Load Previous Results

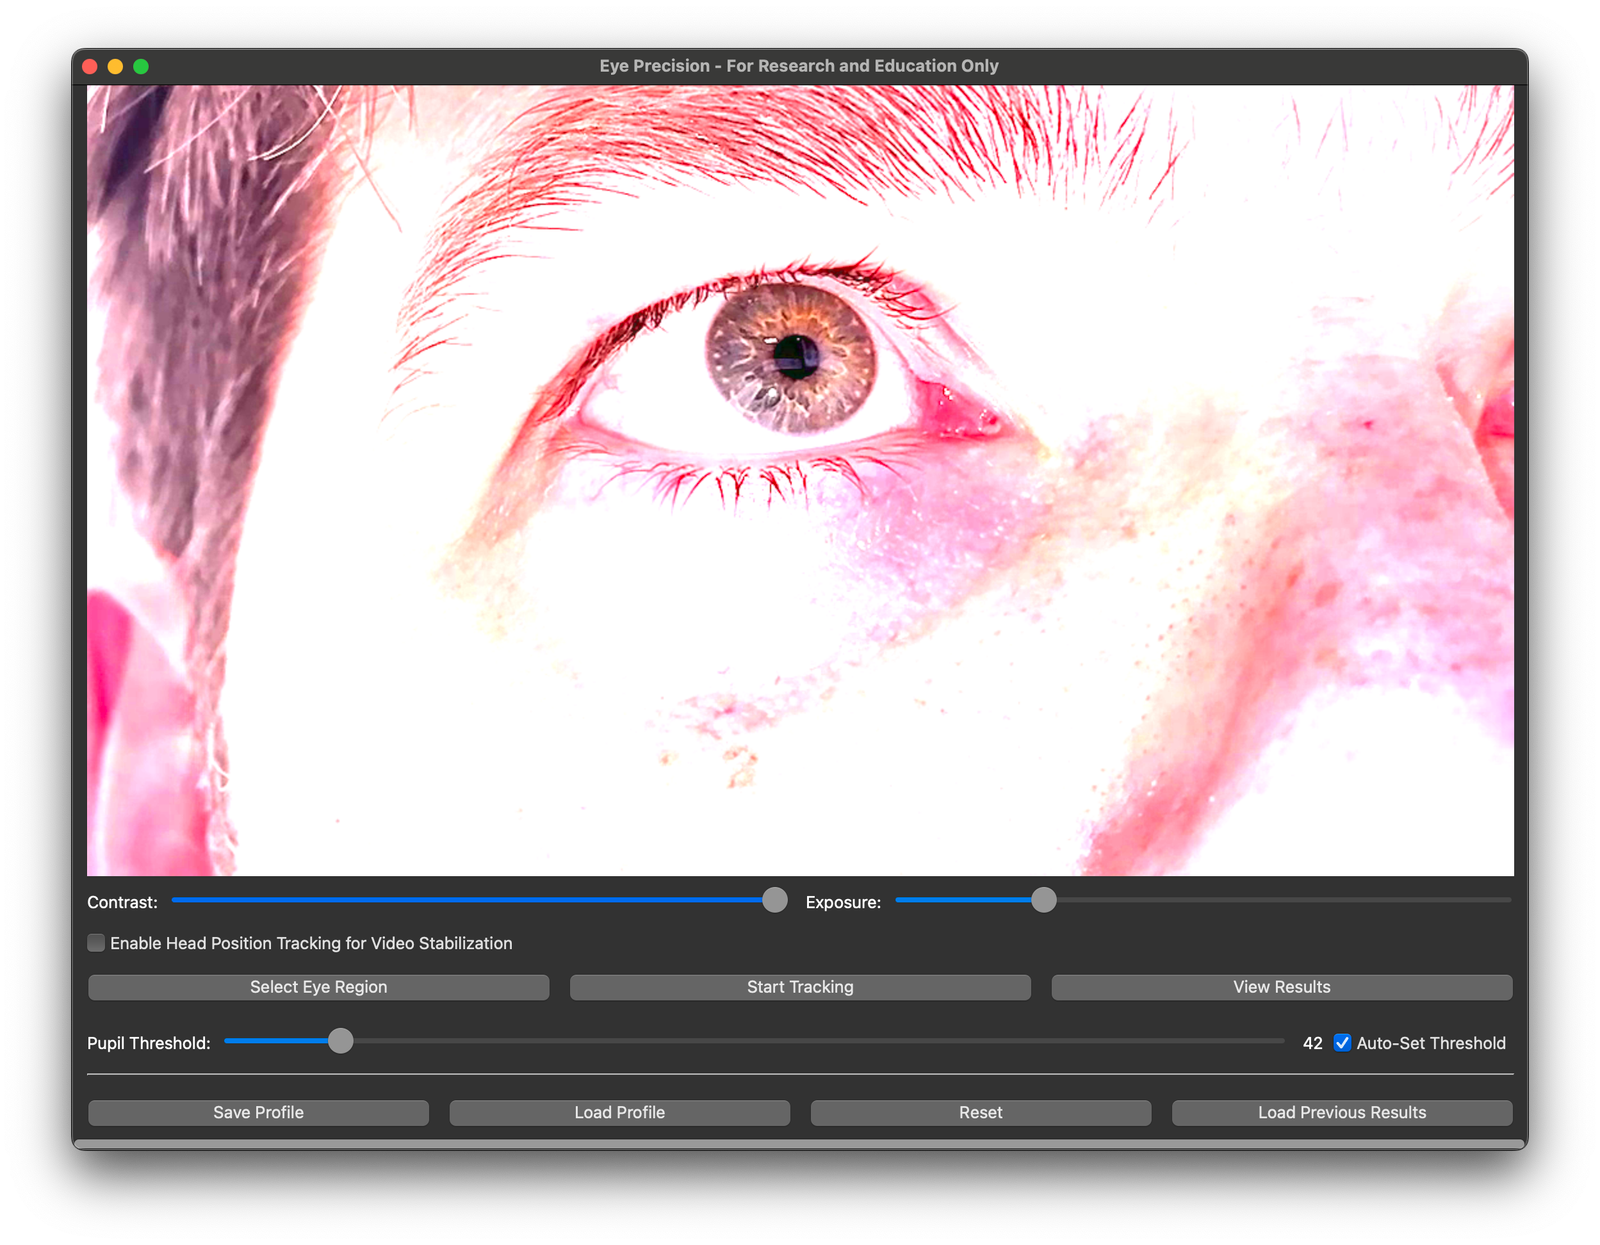[1342, 1112]
